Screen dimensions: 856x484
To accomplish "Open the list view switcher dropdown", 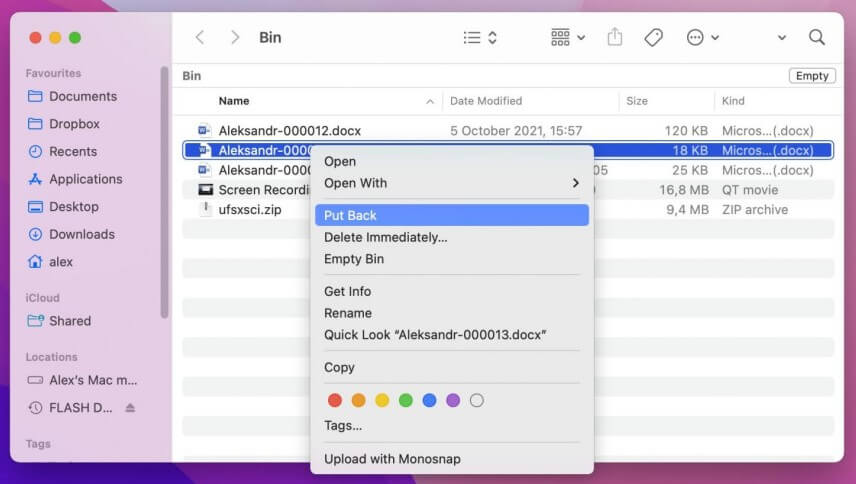I will coord(480,38).
